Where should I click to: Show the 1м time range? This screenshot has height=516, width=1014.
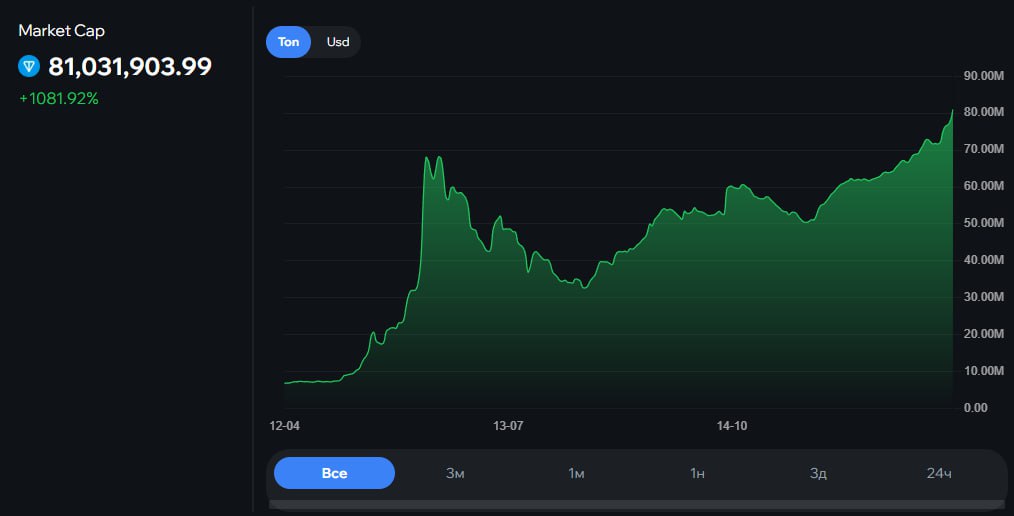[576, 473]
